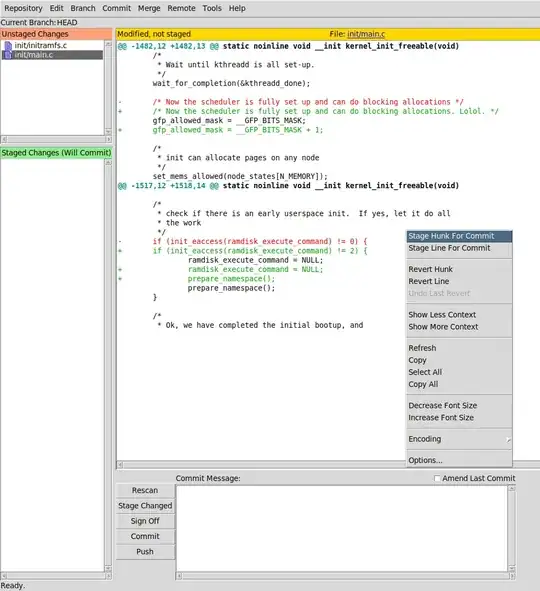The height and width of the screenshot is (591, 540).
Task: Click the Rescan button
Action: tap(145, 490)
